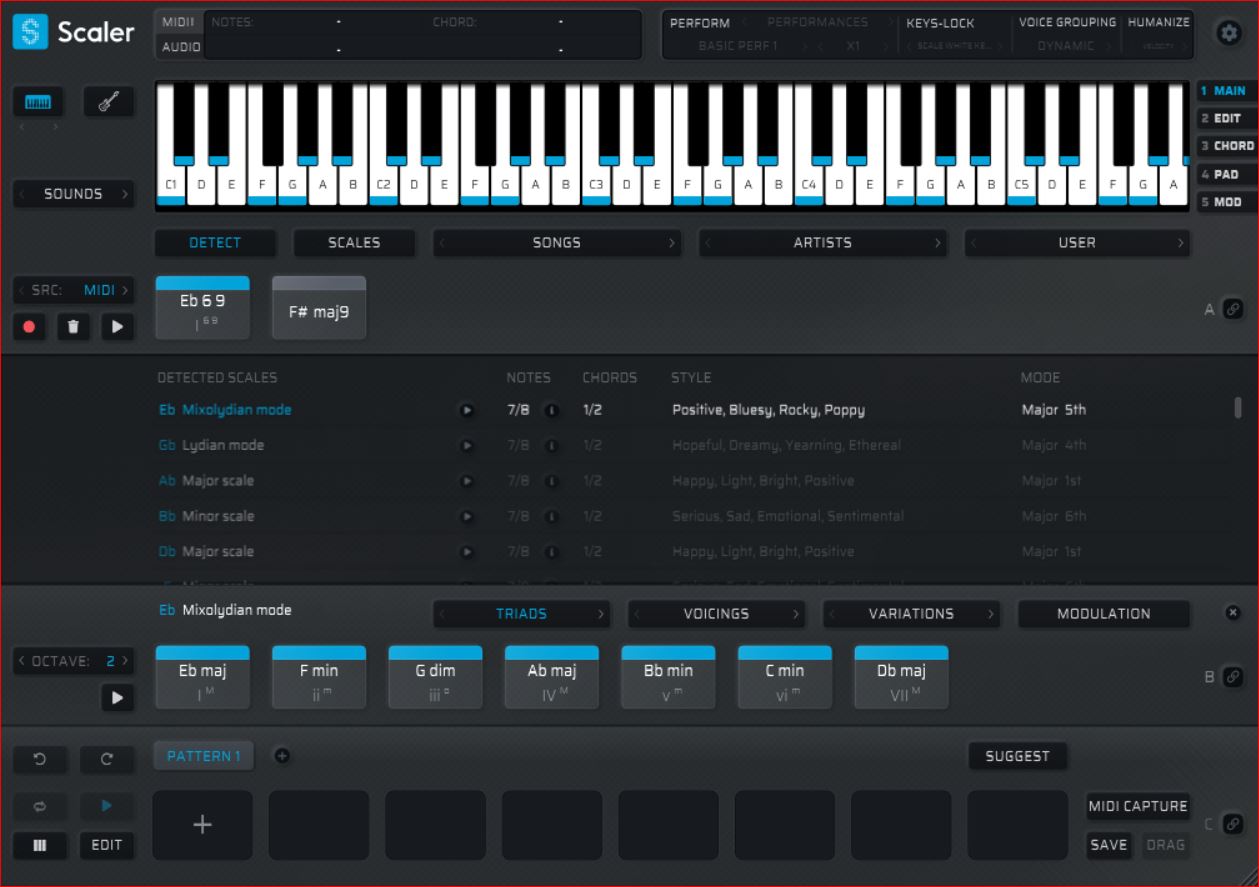Viewport: 1259px width, 887px height.
Task: Preview the Db Major scale
Action: point(465,552)
